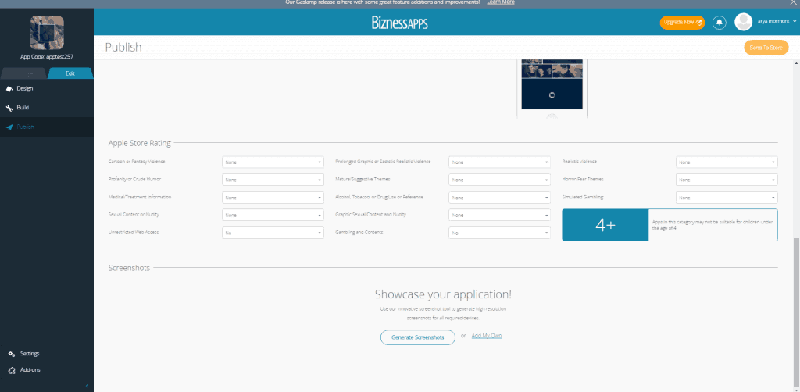Viewport: 800px width, 392px height.
Task: Open Realistic Violence dropdown
Action: (x=727, y=162)
